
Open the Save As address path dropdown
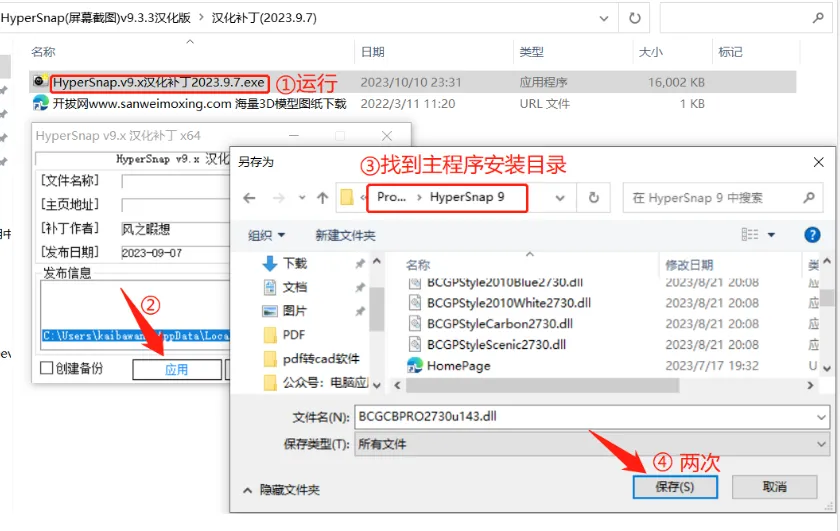(x=560, y=198)
